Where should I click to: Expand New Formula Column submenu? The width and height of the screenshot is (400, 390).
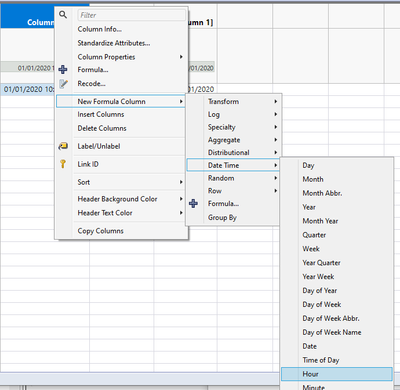[120, 101]
